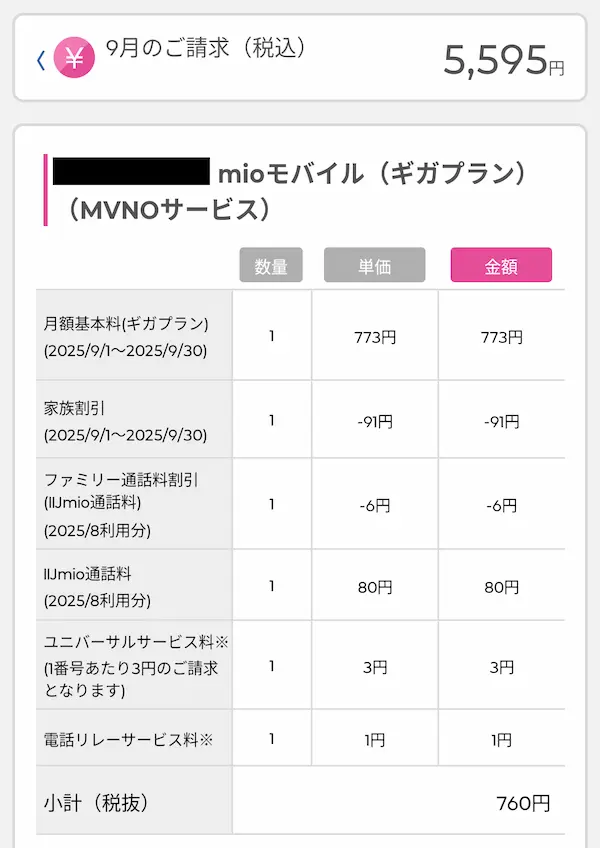Click the pink yen circle icon
The width and height of the screenshot is (600, 848).
tap(74, 58)
